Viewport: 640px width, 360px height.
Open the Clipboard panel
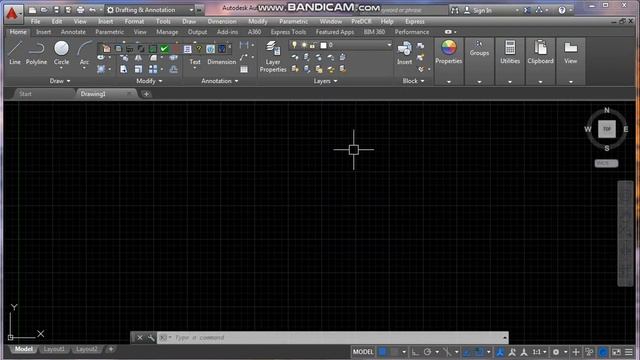[540, 52]
